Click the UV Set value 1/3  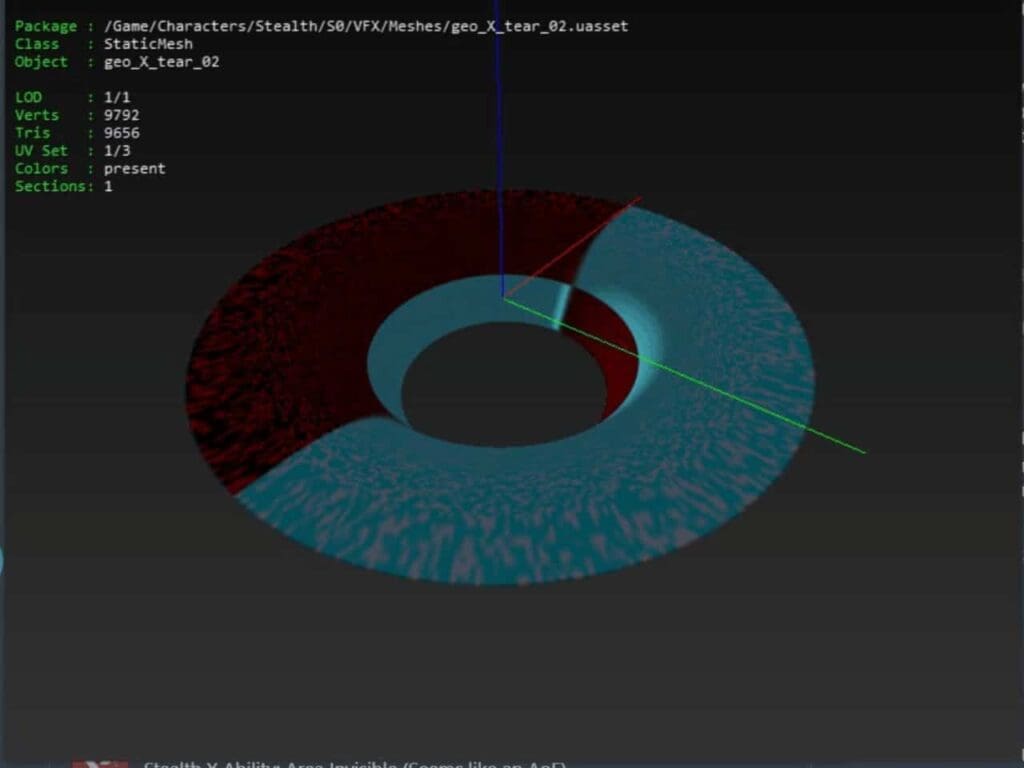(116, 151)
